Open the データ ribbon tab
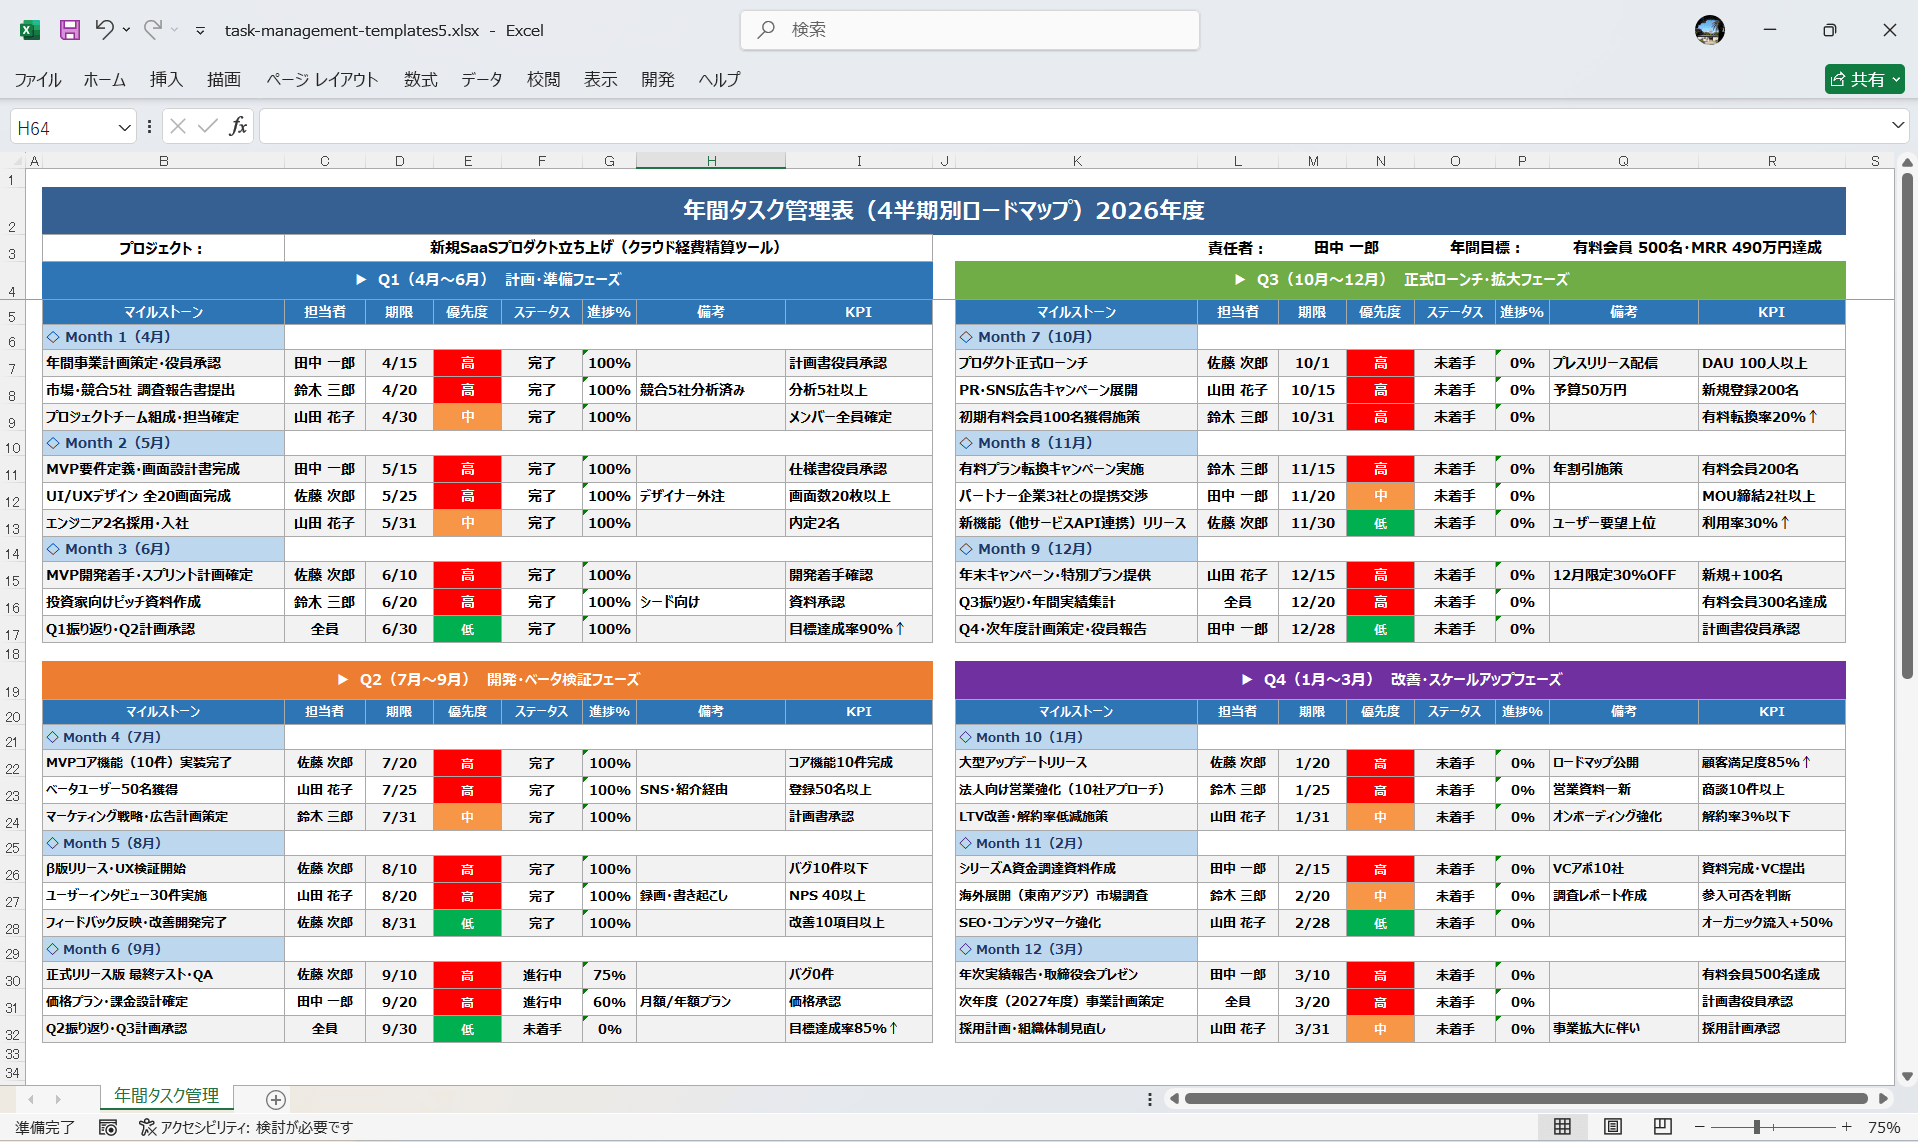Image resolution: width=1918 pixels, height=1142 pixels. click(482, 79)
